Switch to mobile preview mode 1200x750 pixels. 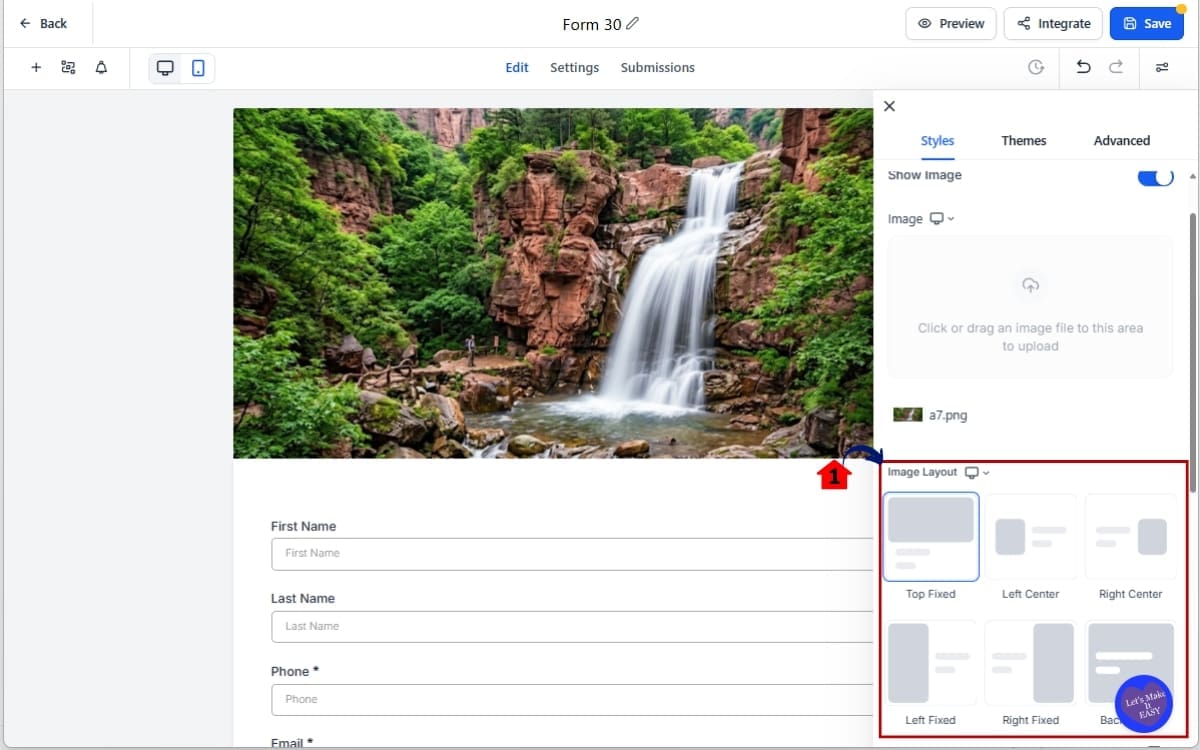tap(197, 67)
